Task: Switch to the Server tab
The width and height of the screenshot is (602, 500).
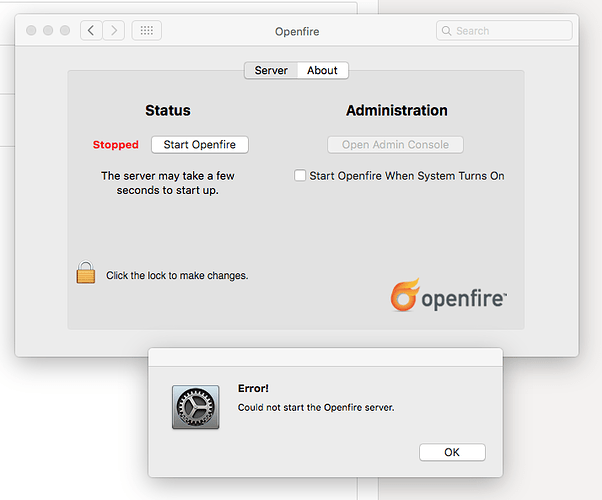Action: pos(271,70)
